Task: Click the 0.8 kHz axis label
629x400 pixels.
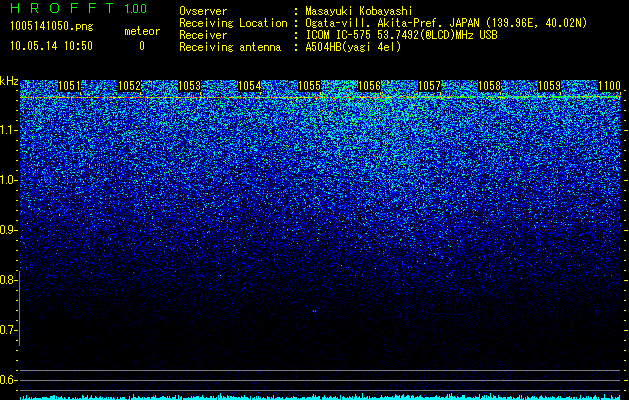Action: (7, 280)
